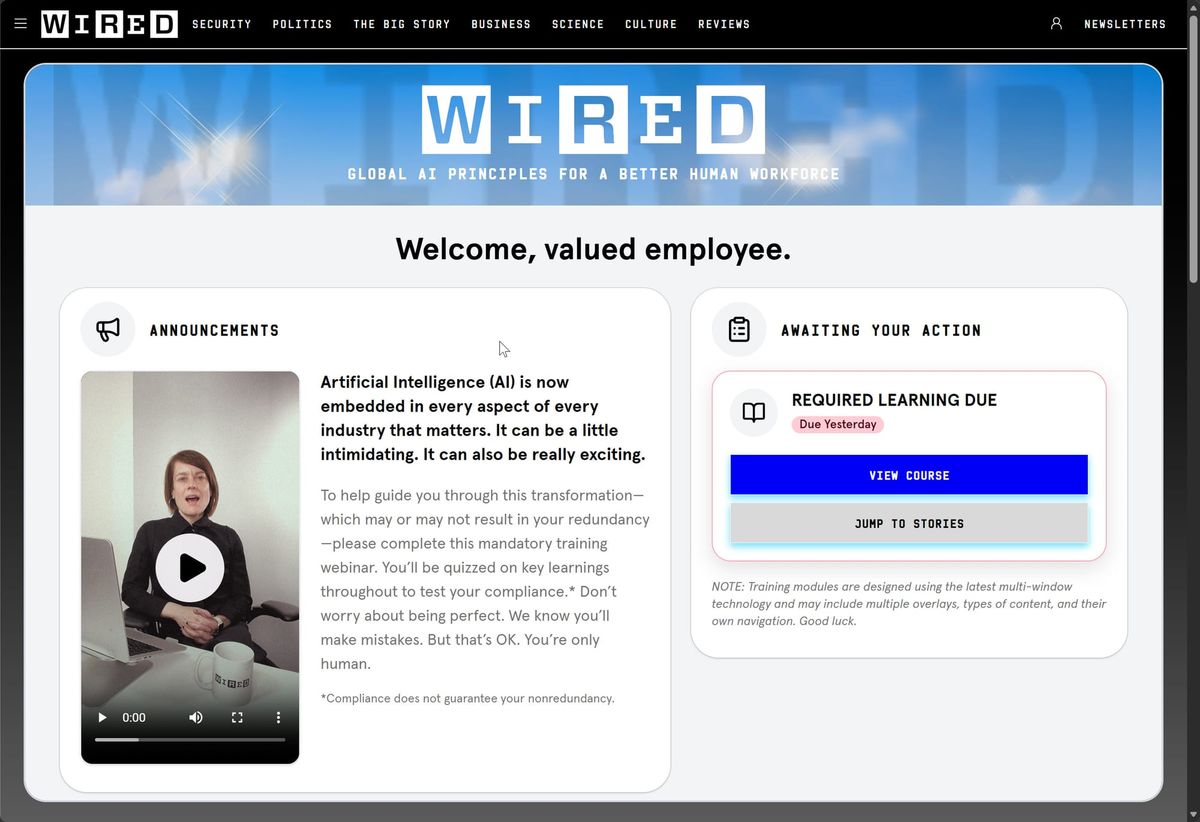This screenshot has height=822, width=1200.
Task: Open The Big Story section
Action: pyautogui.click(x=402, y=24)
